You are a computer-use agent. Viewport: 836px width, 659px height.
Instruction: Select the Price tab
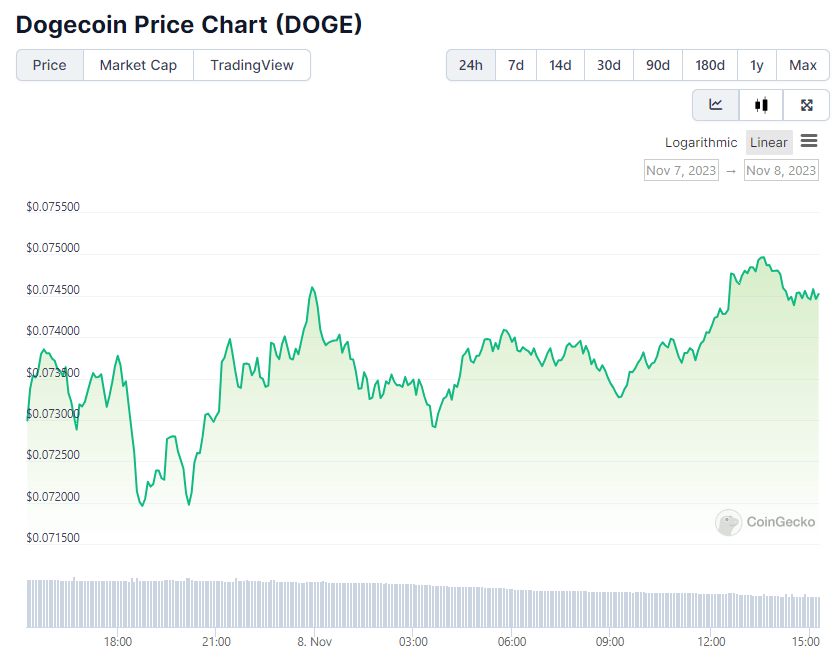tap(50, 65)
